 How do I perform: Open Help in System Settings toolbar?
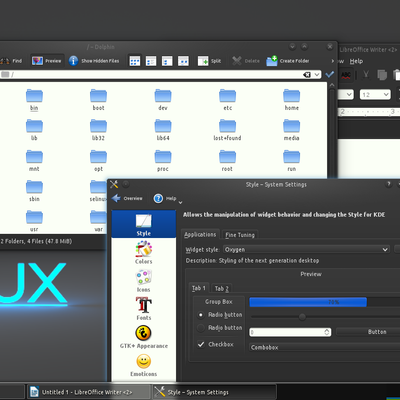pos(165,198)
